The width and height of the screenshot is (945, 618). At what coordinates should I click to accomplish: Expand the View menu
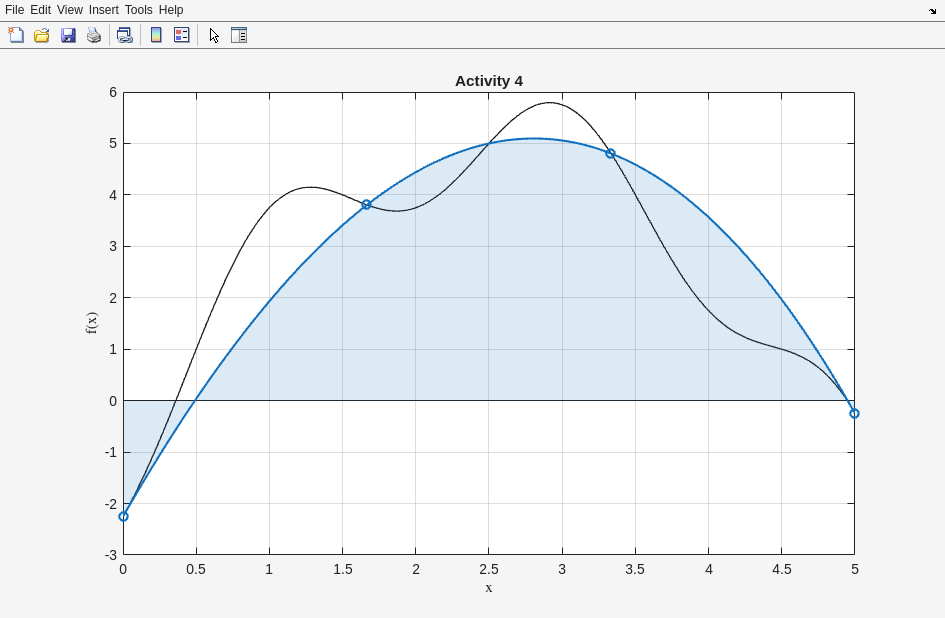pos(70,10)
